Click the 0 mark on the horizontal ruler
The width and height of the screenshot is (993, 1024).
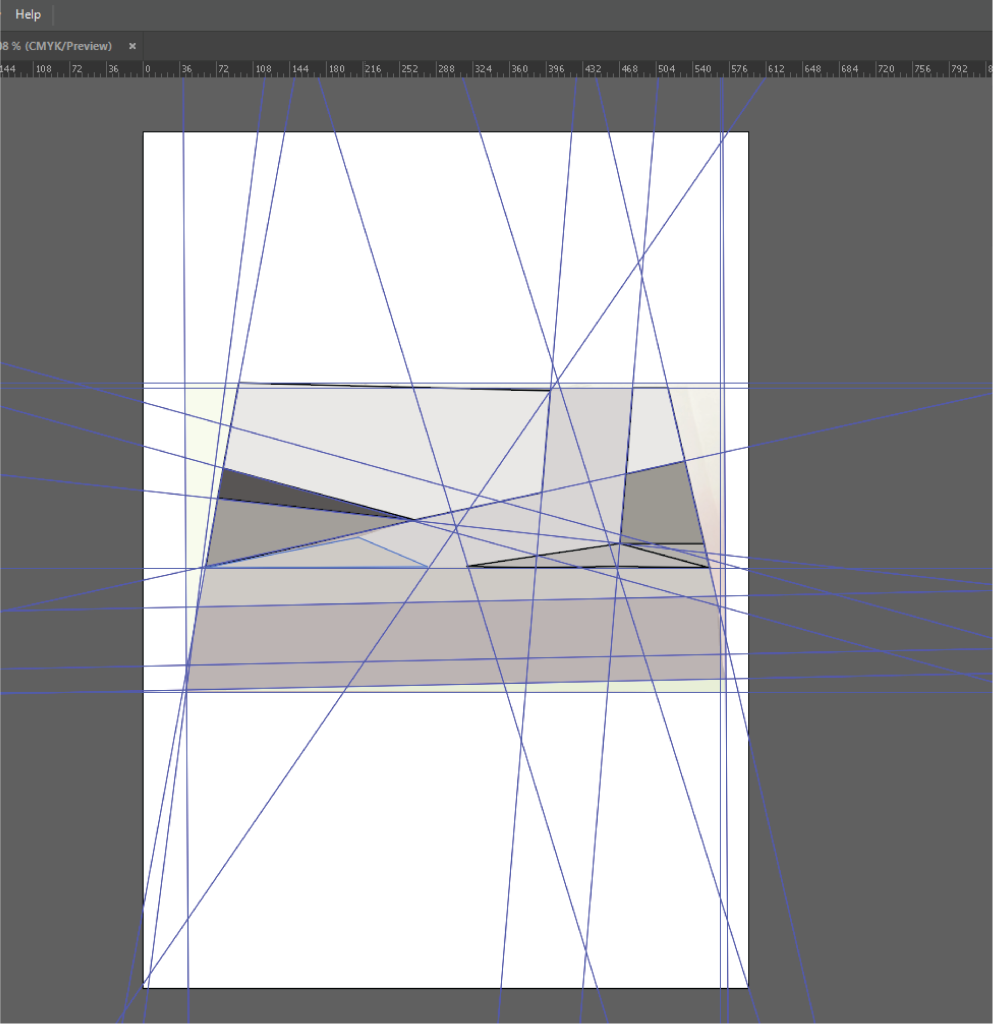pyautogui.click(x=147, y=70)
